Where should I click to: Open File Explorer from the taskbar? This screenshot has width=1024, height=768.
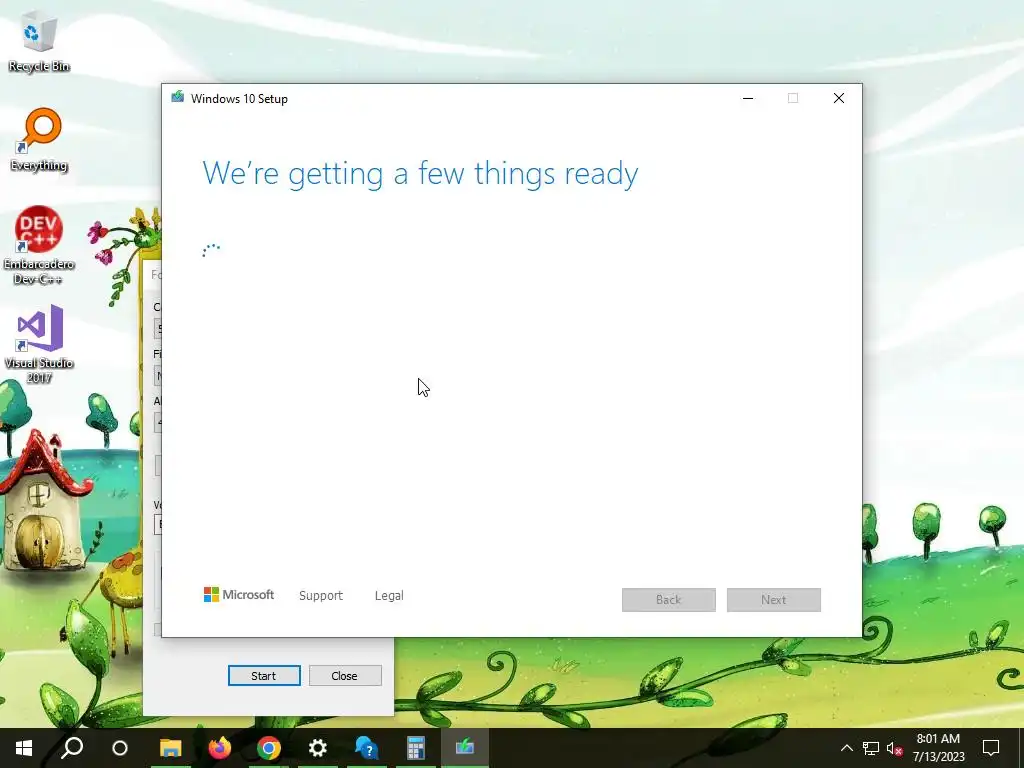tap(170, 748)
